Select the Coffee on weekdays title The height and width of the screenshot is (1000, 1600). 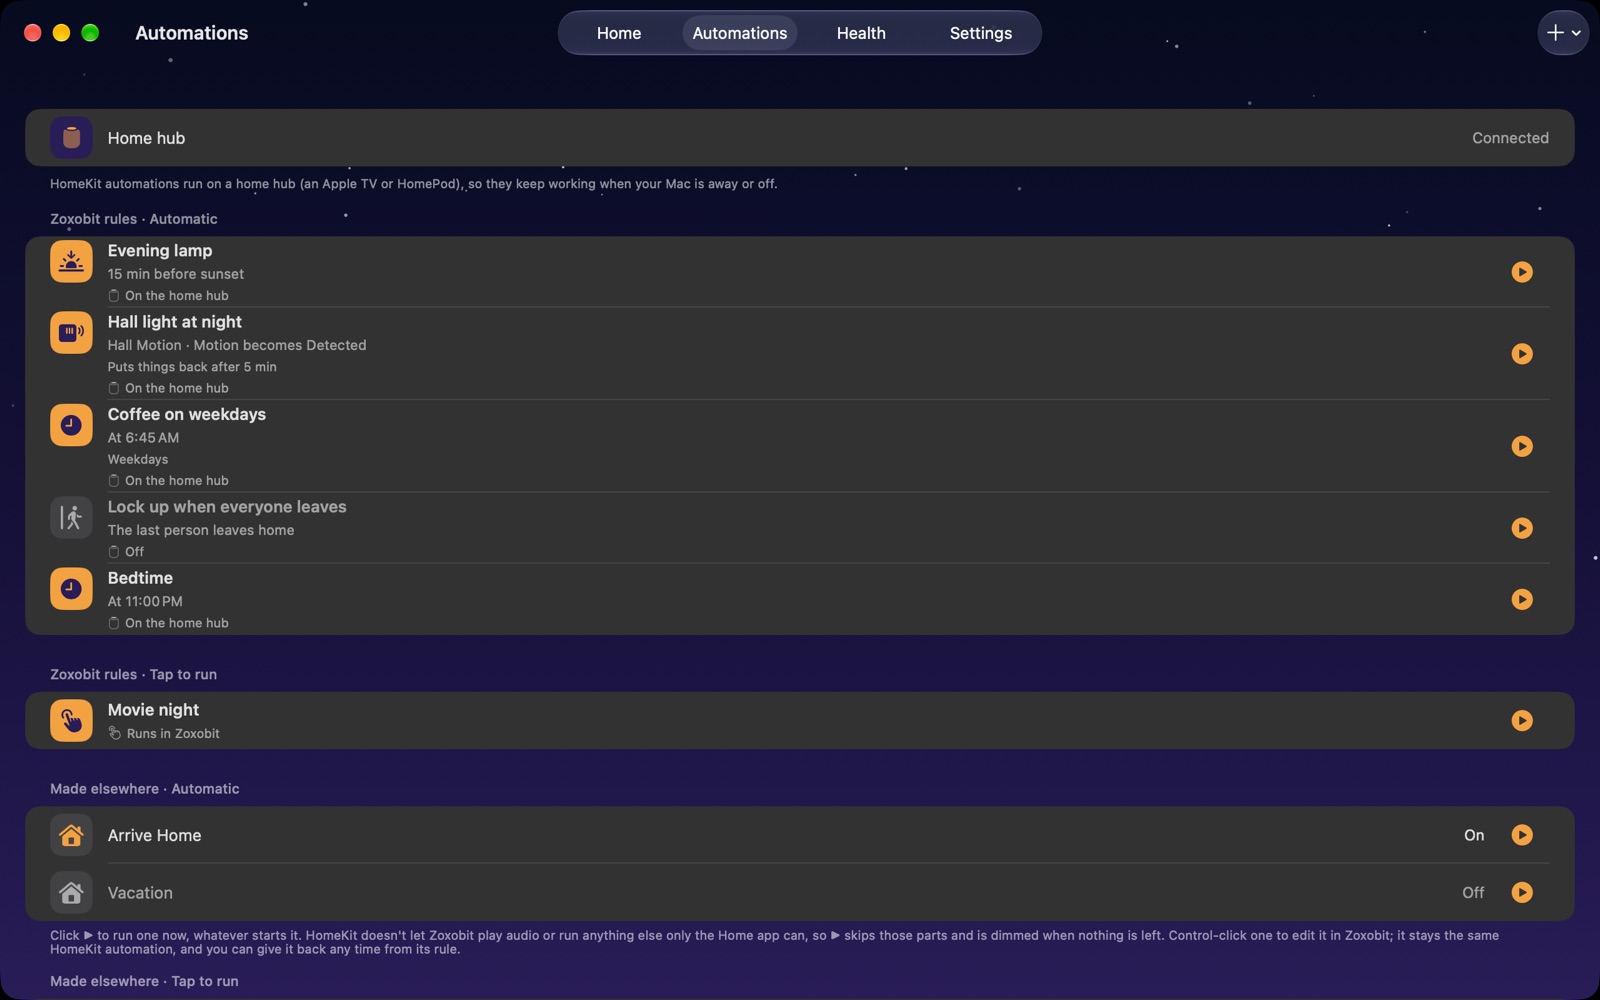pos(187,414)
